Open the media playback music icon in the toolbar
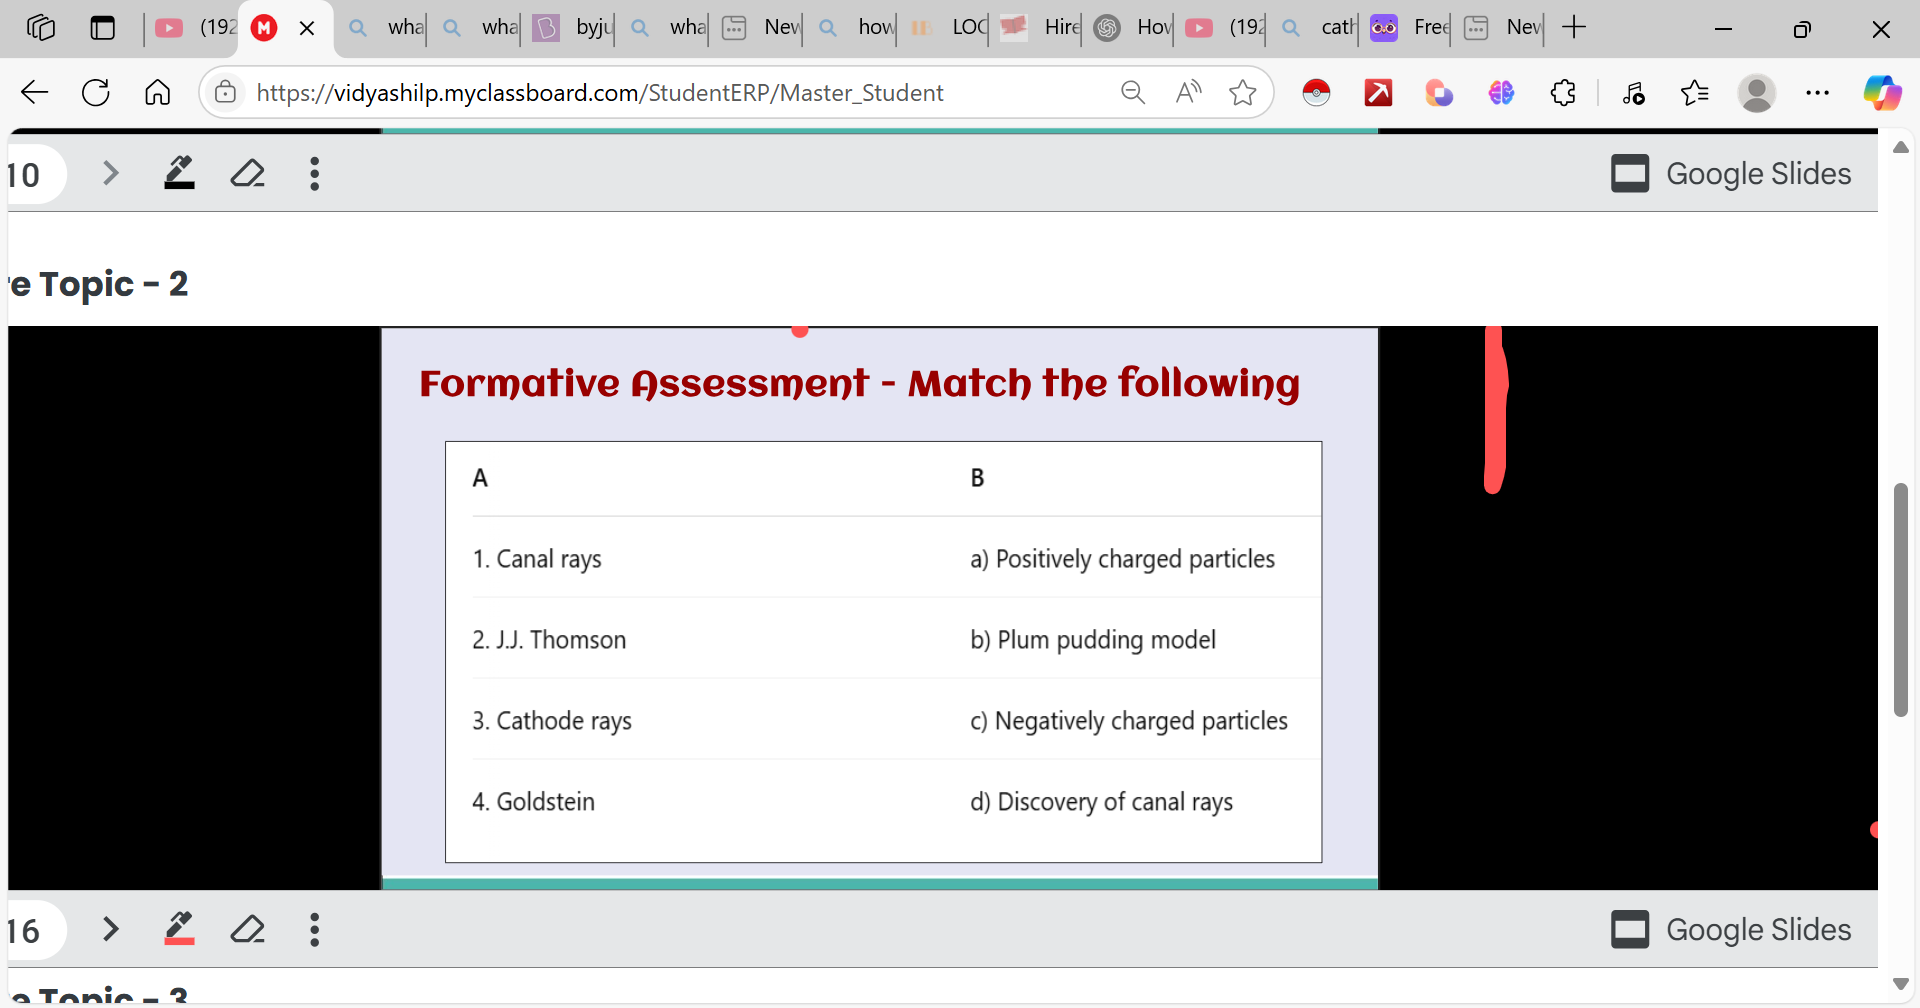The height and width of the screenshot is (1008, 1920). [x=1634, y=92]
